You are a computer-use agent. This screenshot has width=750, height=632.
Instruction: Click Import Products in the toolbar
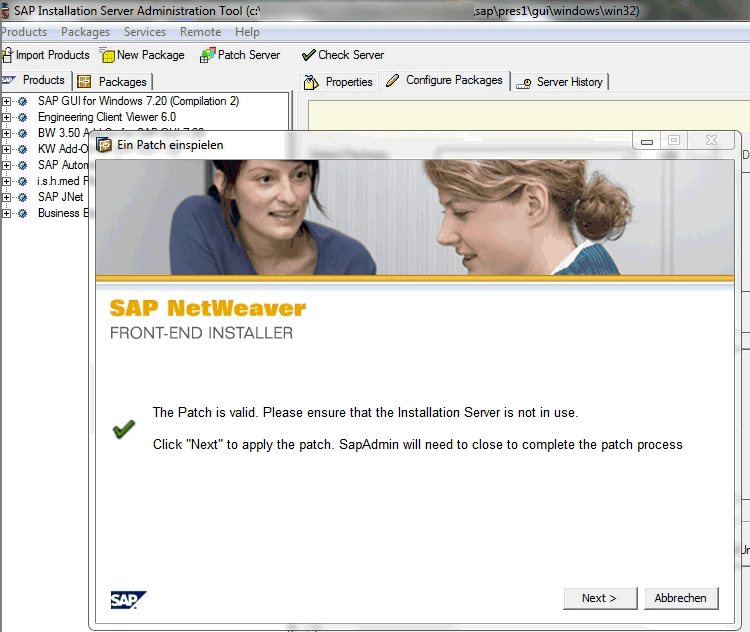(x=46, y=55)
